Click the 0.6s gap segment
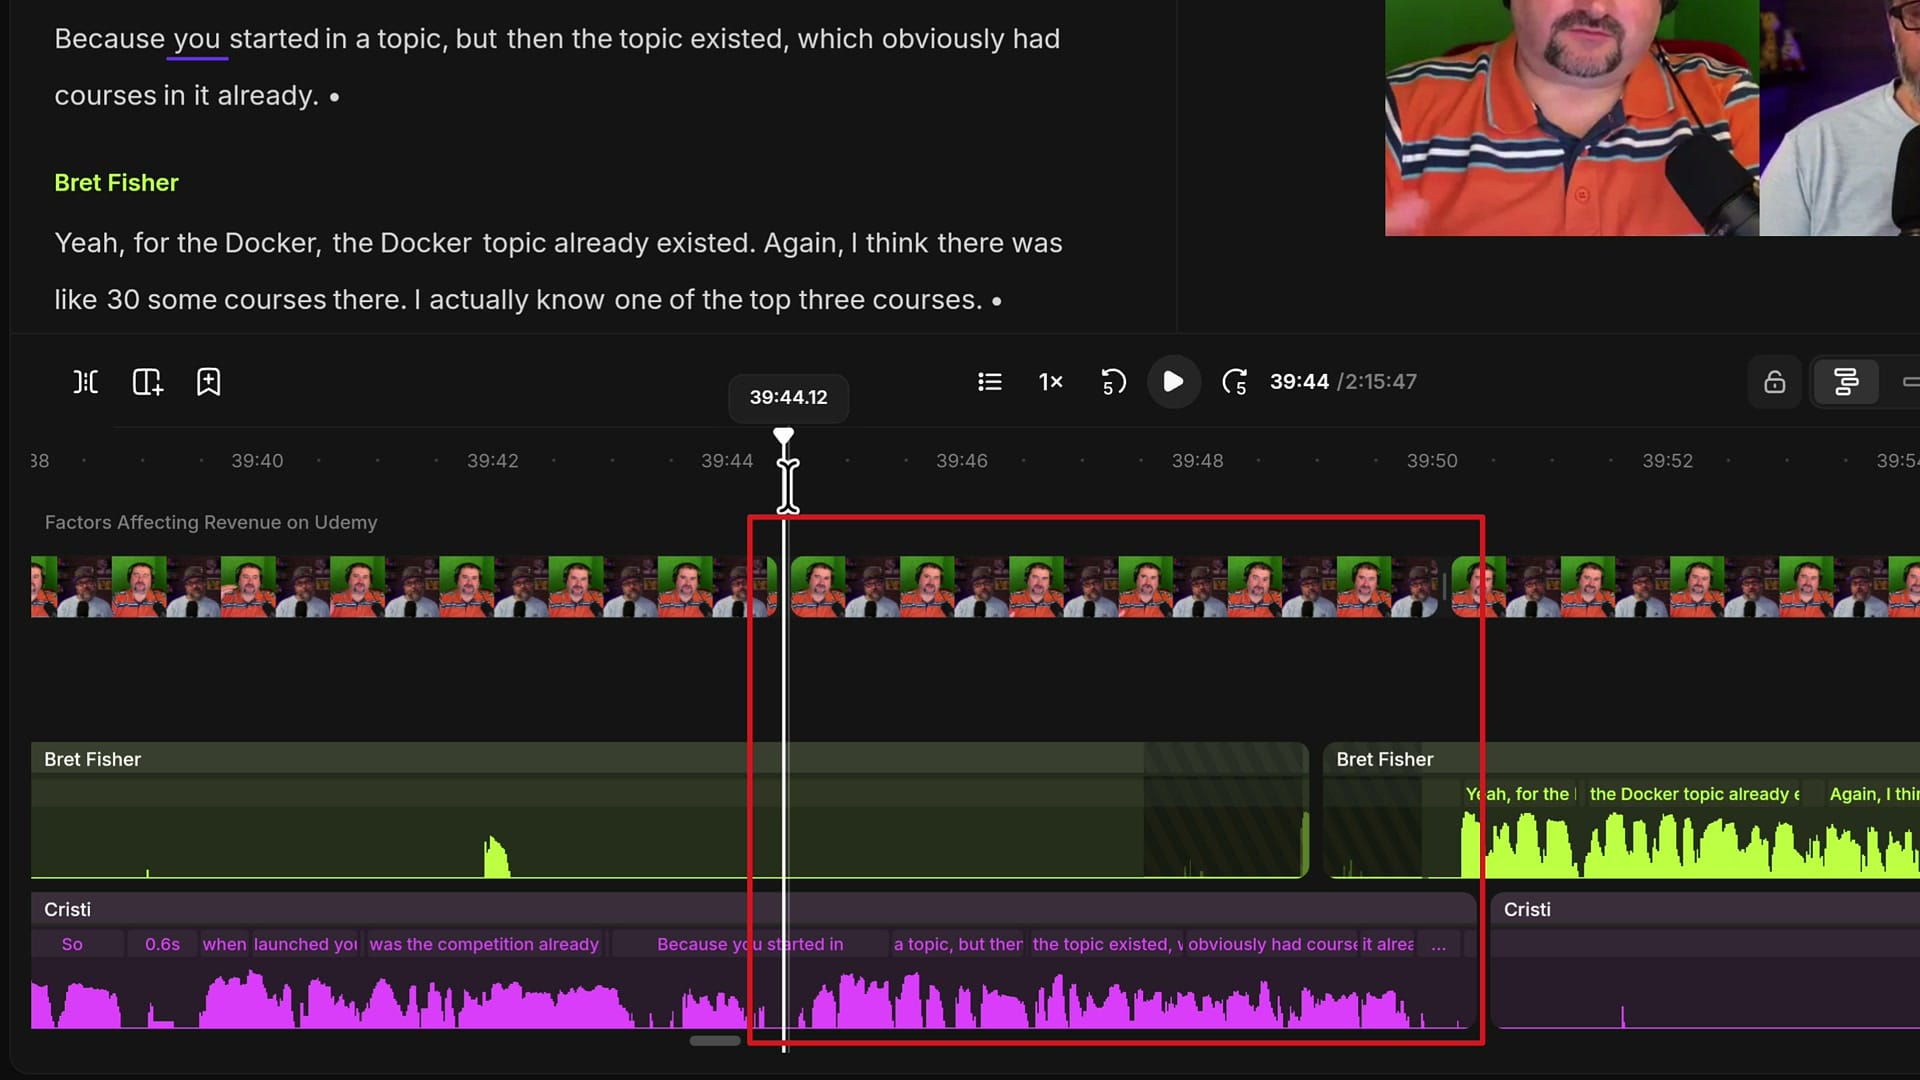 point(162,944)
